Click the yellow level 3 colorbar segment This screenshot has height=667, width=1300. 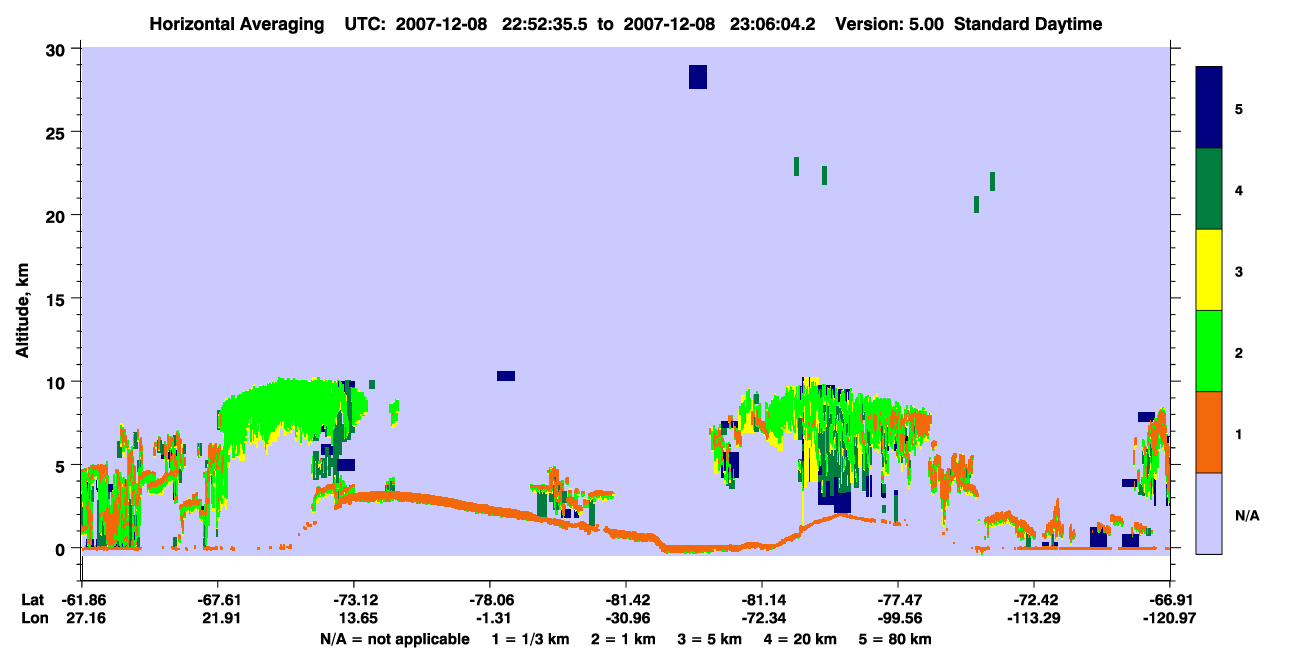(1209, 270)
